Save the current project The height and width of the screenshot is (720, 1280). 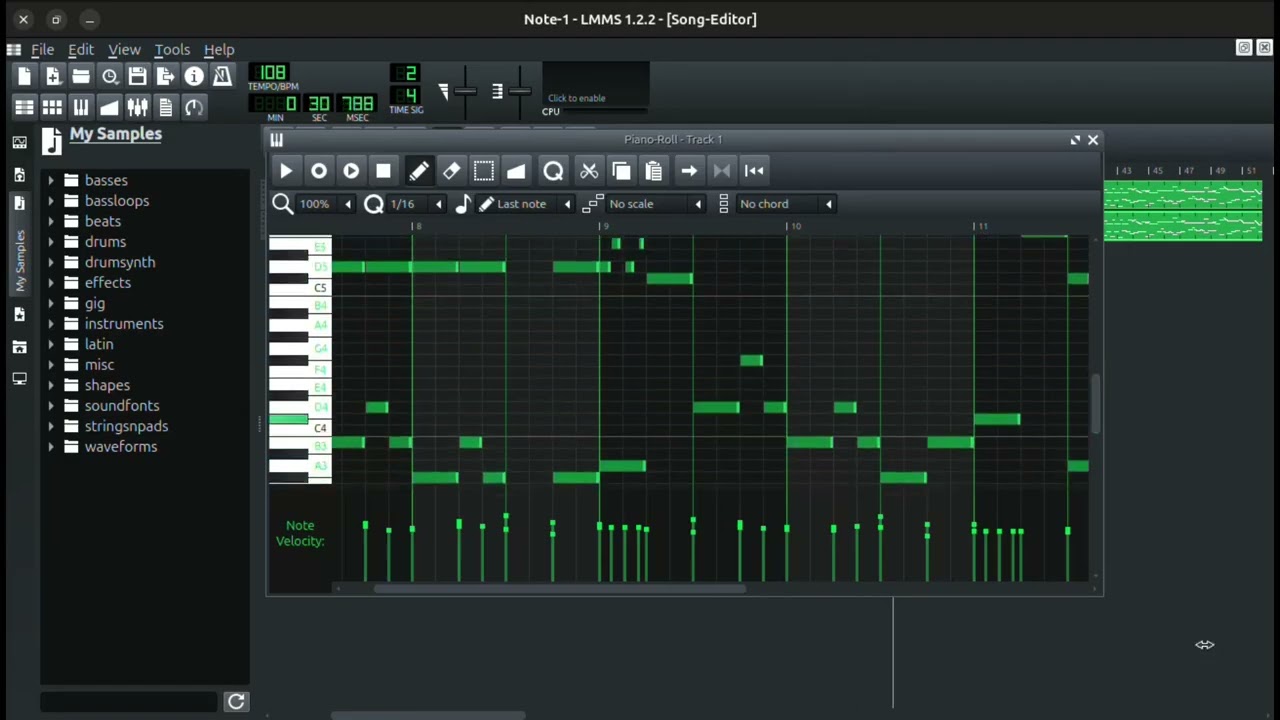pyautogui.click(x=138, y=76)
